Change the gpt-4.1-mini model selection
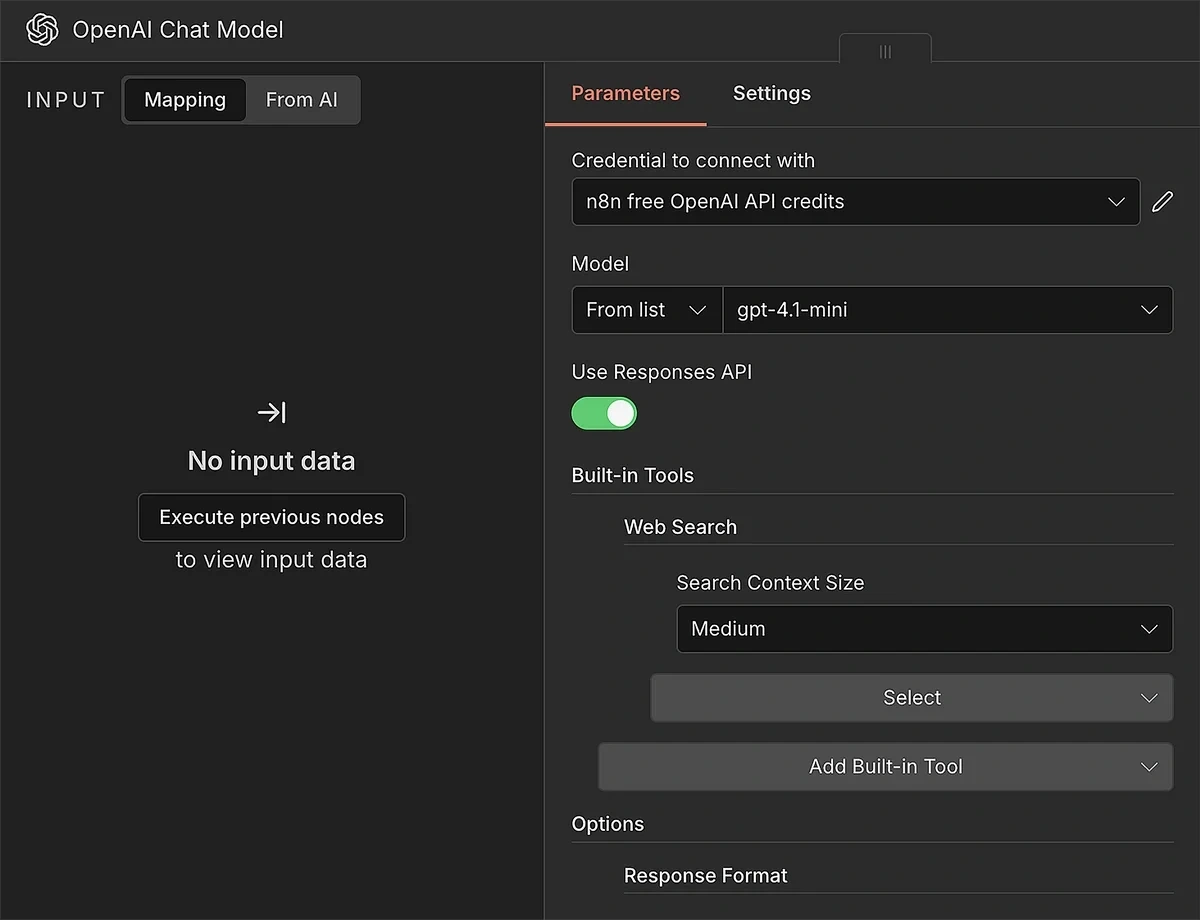This screenshot has height=920, width=1200. [948, 310]
